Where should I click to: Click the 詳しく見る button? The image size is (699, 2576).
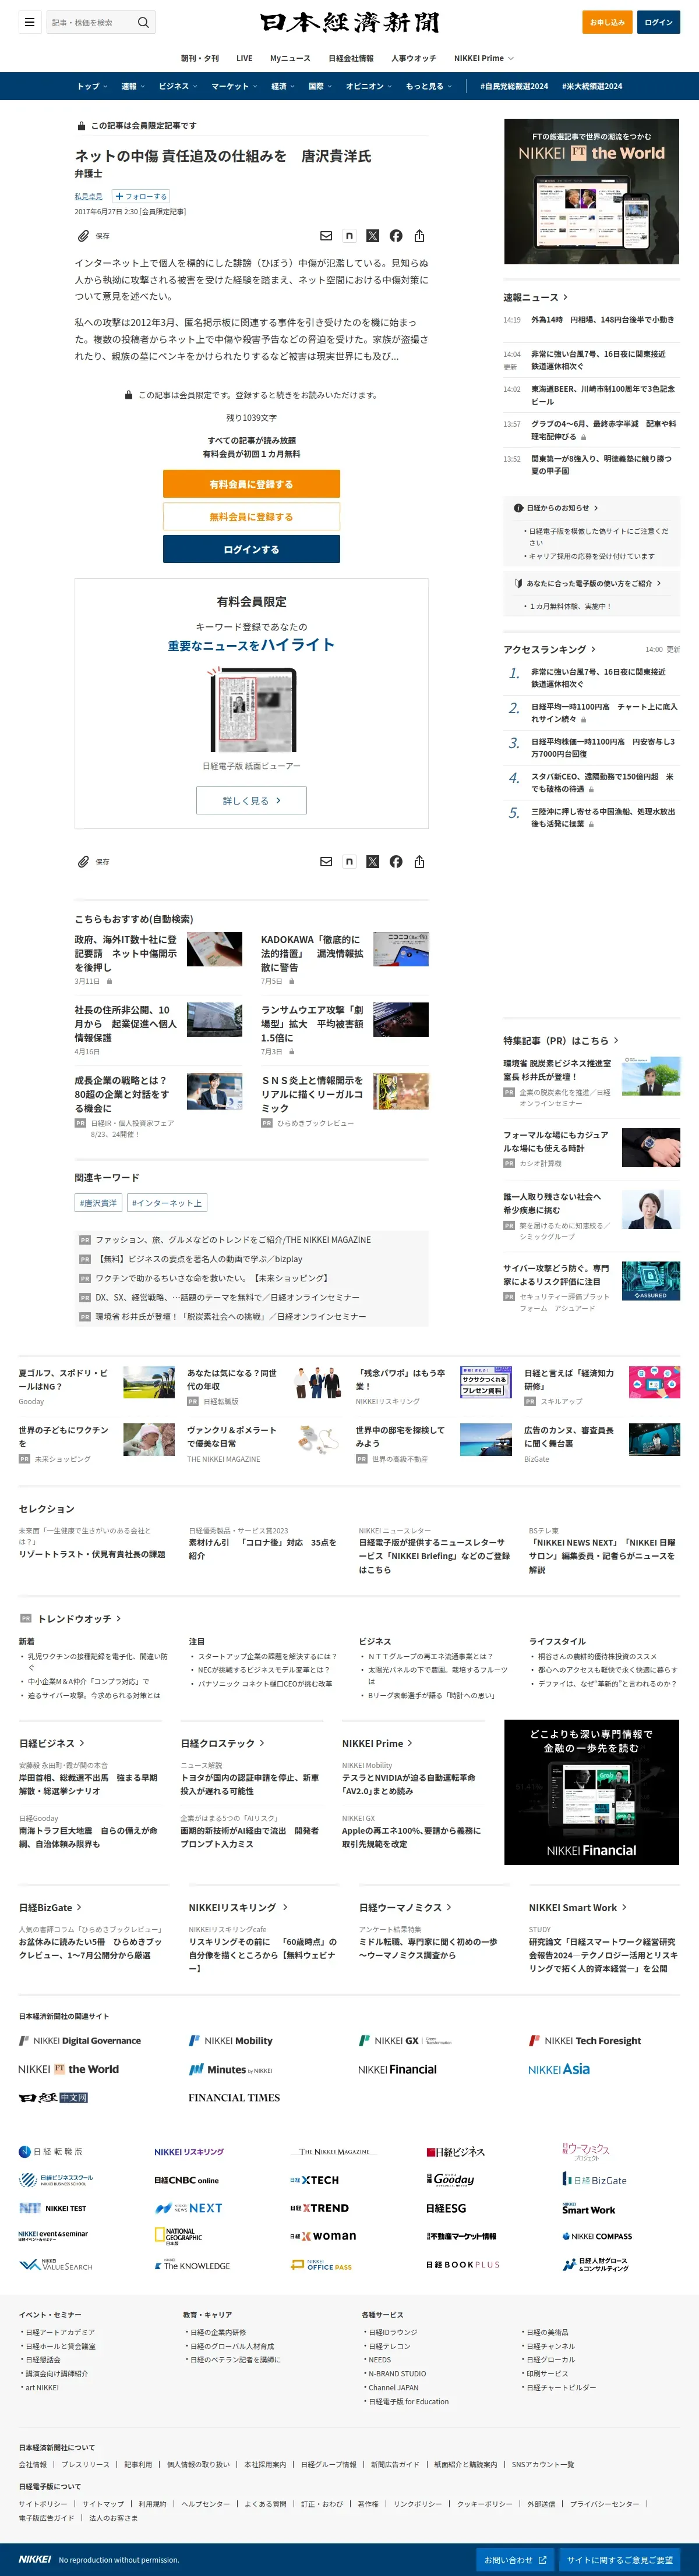click(x=251, y=800)
